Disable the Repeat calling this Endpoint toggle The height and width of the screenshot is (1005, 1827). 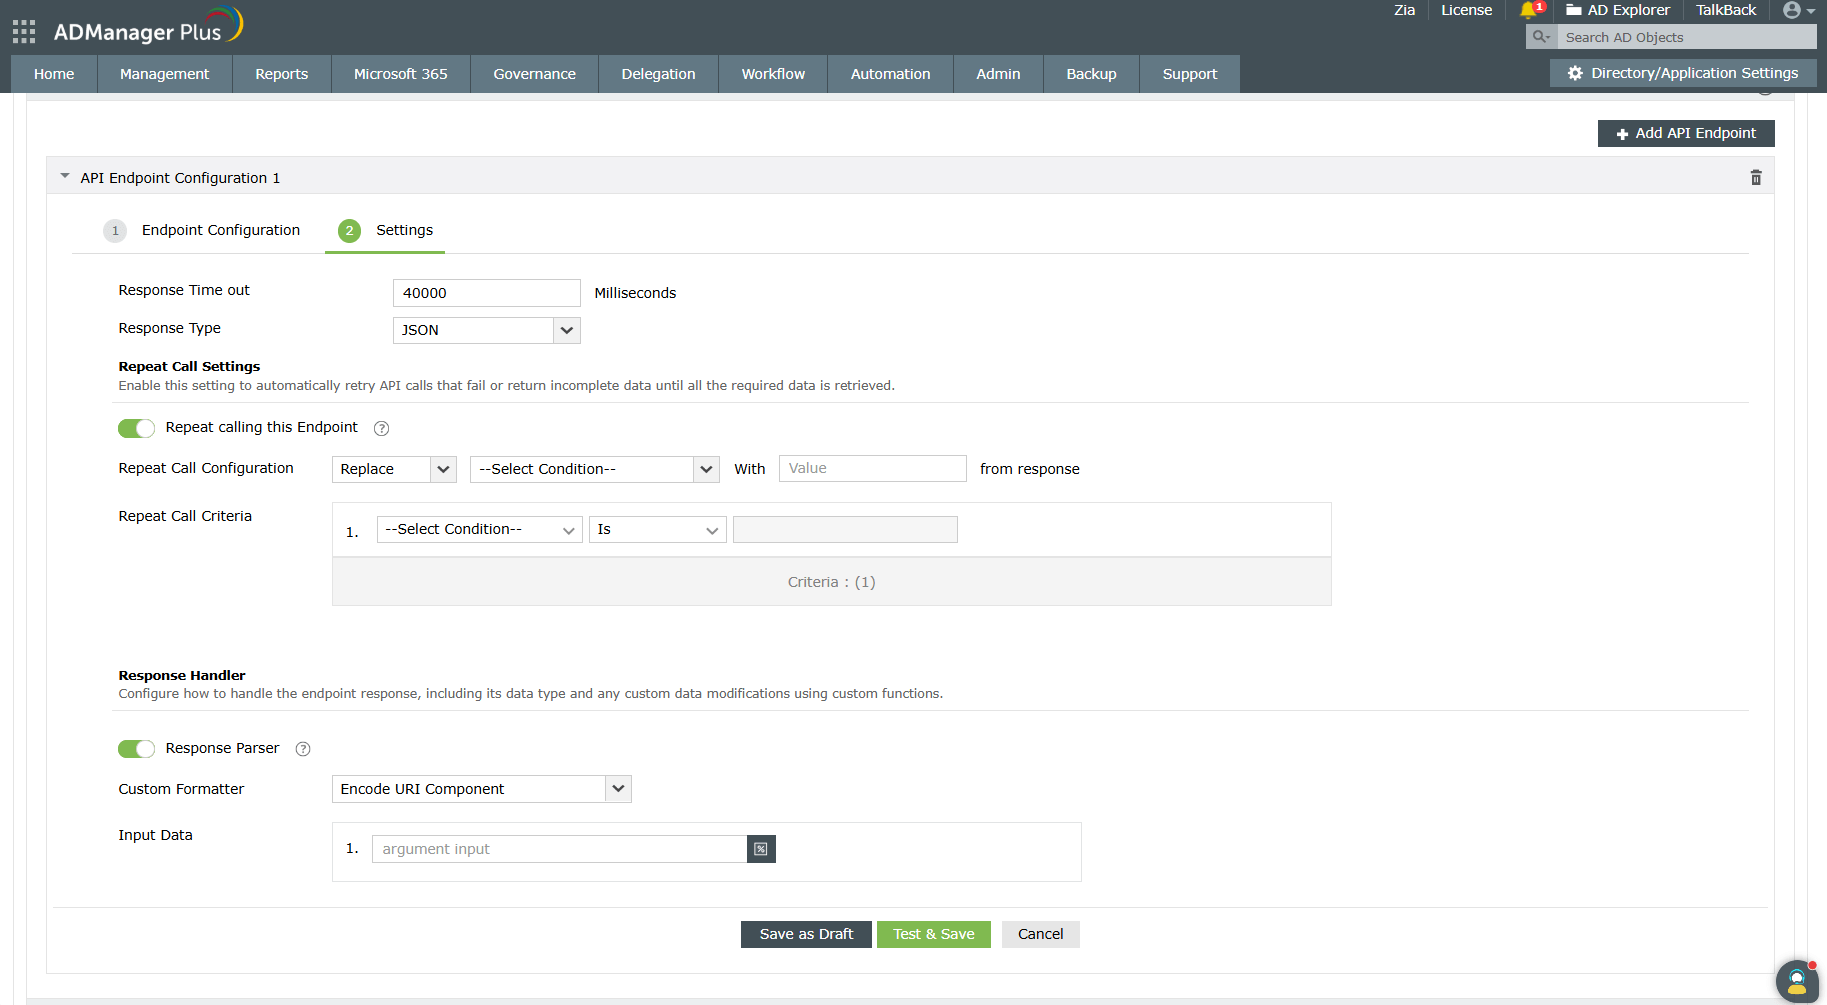136,428
